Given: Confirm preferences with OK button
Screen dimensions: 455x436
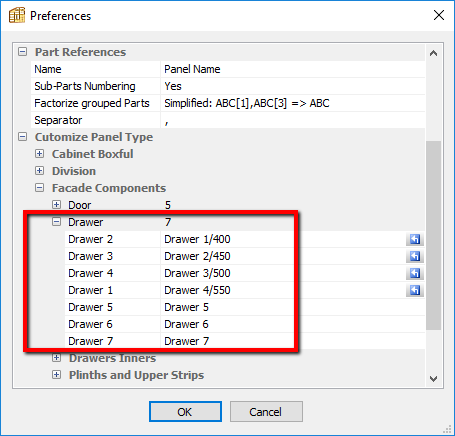Looking at the screenshot, I should pyautogui.click(x=185, y=412).
